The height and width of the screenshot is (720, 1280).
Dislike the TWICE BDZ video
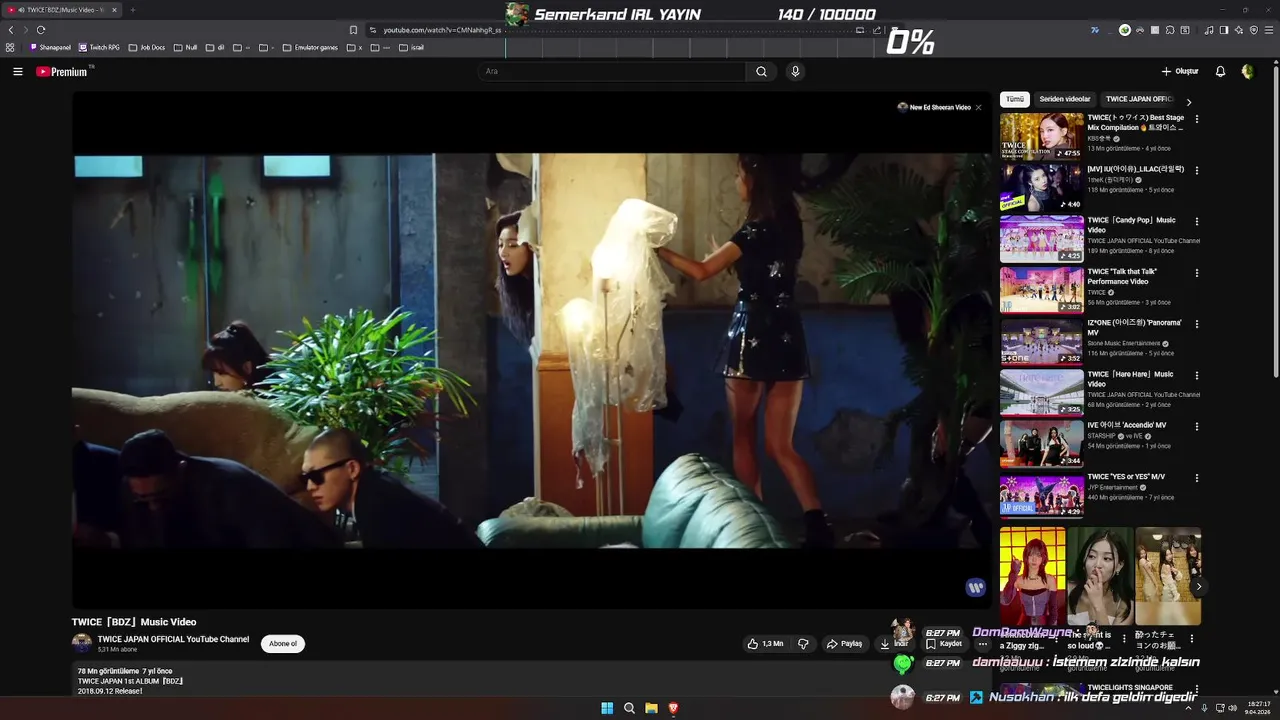point(803,644)
